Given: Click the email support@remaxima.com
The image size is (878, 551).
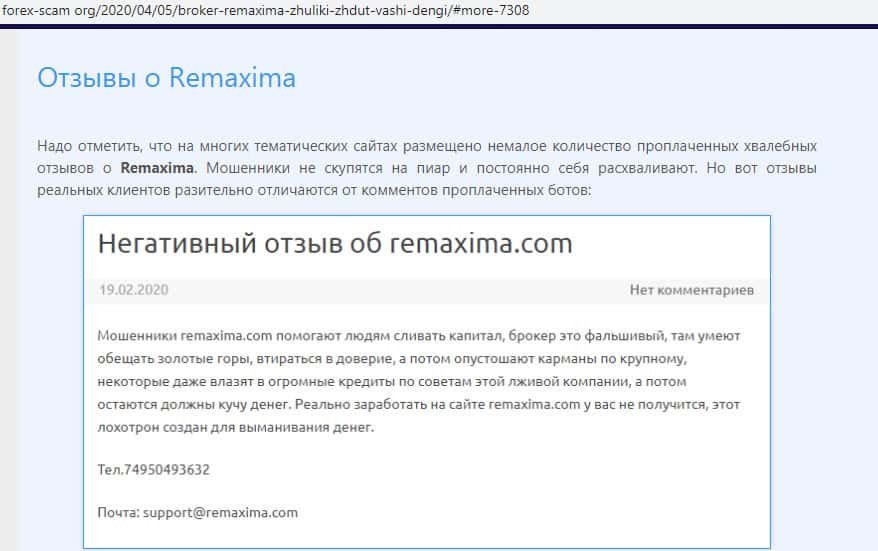Looking at the screenshot, I should [220, 512].
